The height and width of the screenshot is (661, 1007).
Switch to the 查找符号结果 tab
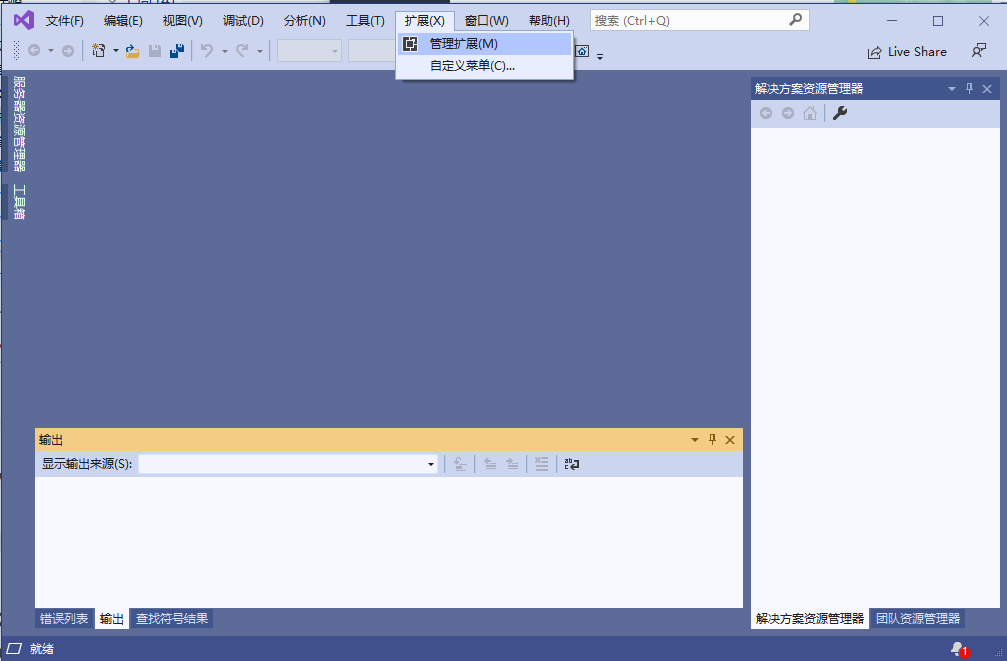coord(172,619)
